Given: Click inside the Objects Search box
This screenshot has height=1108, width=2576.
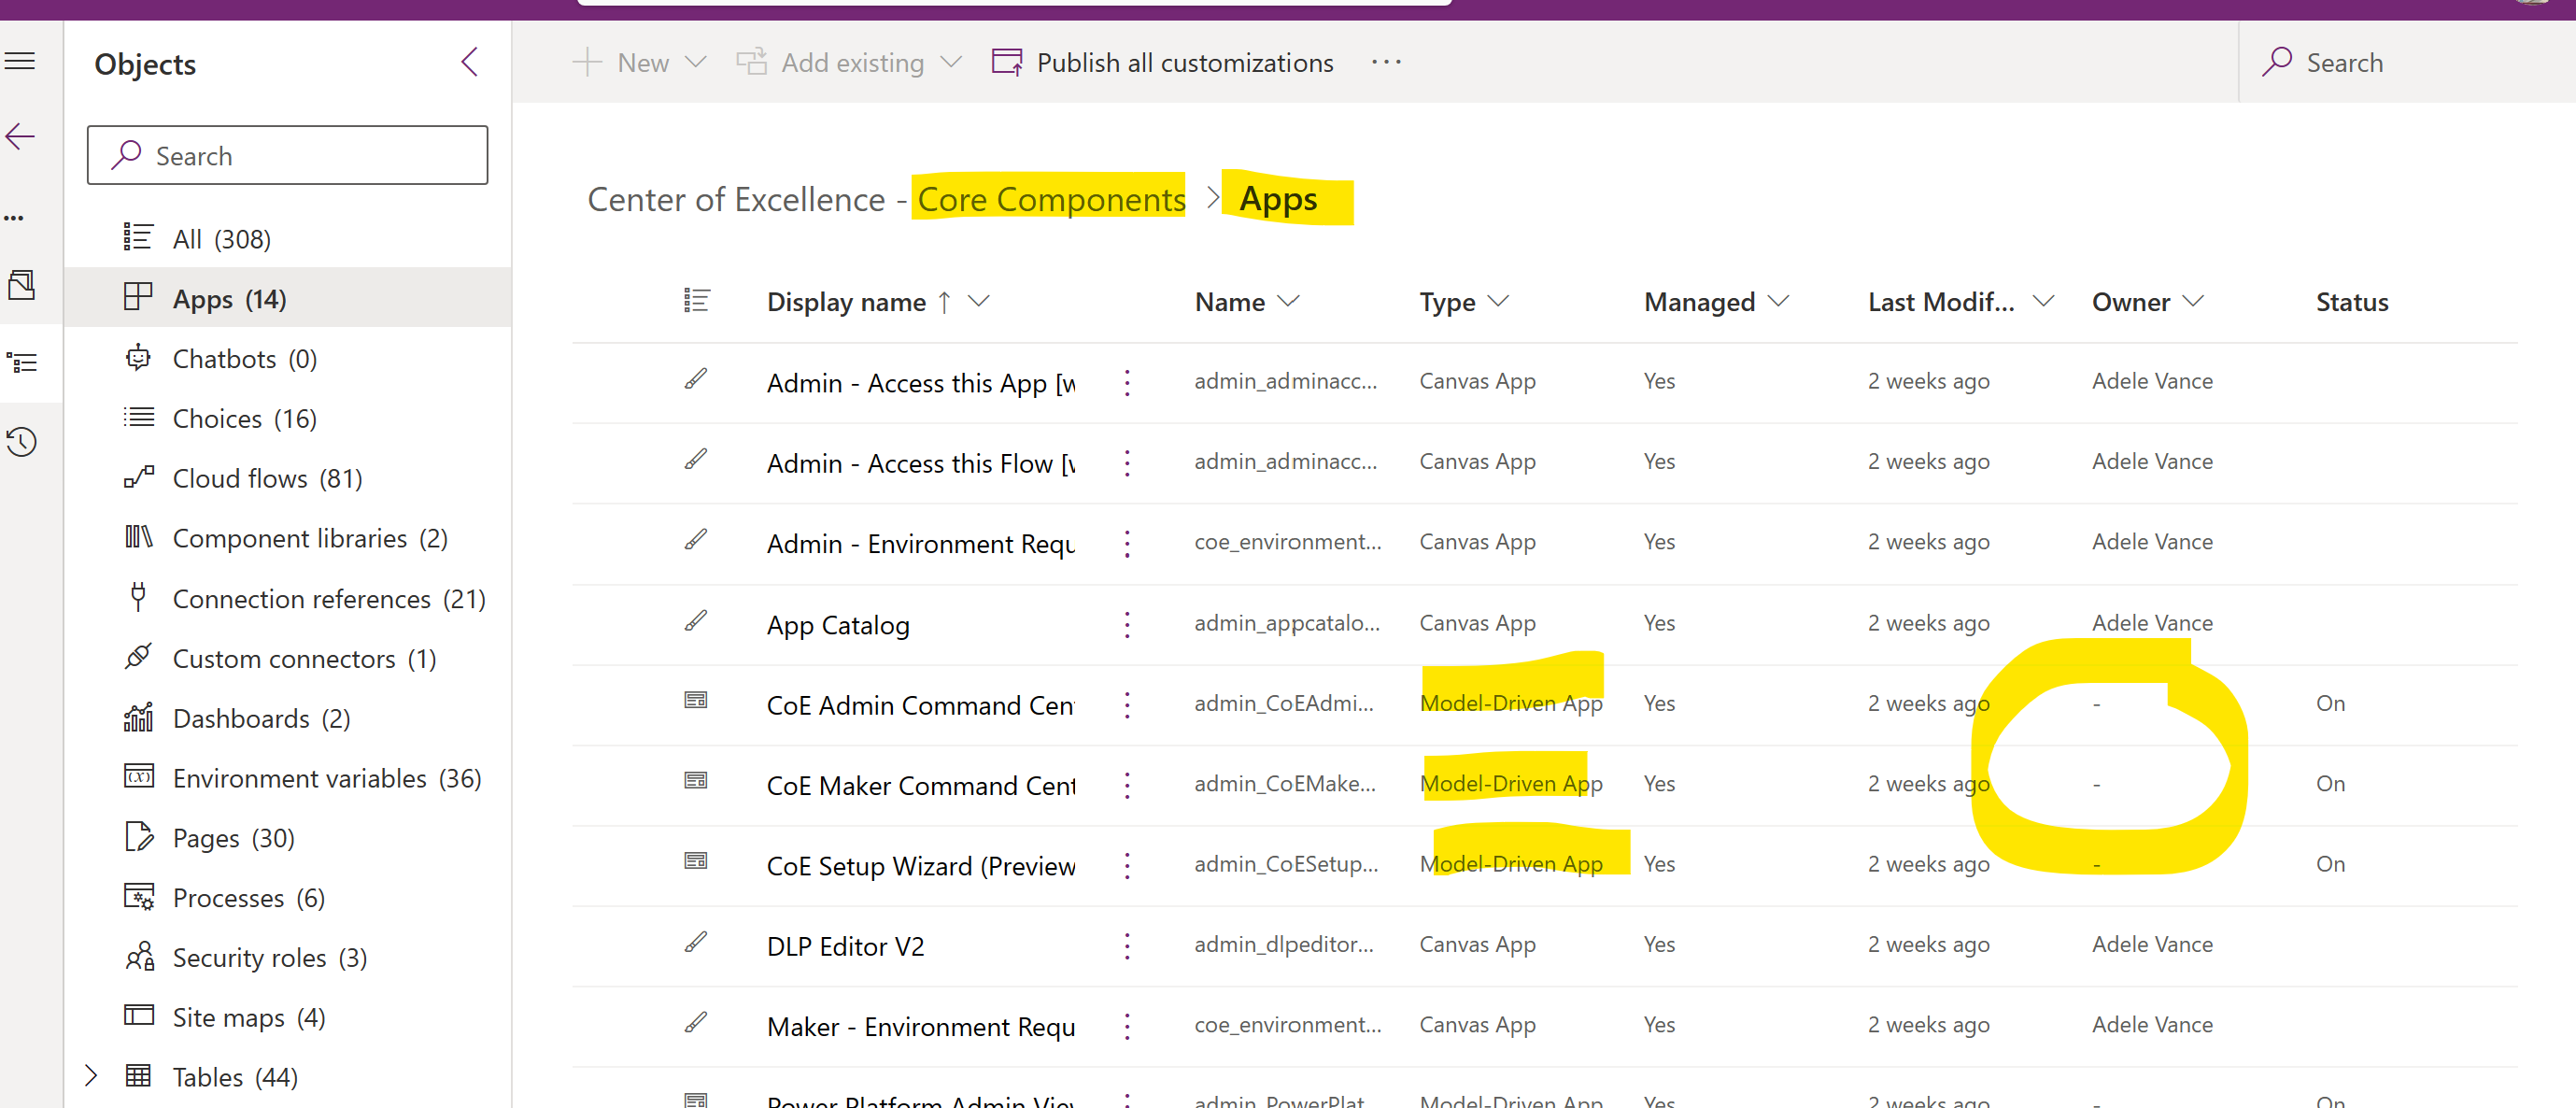Looking at the screenshot, I should pos(287,155).
